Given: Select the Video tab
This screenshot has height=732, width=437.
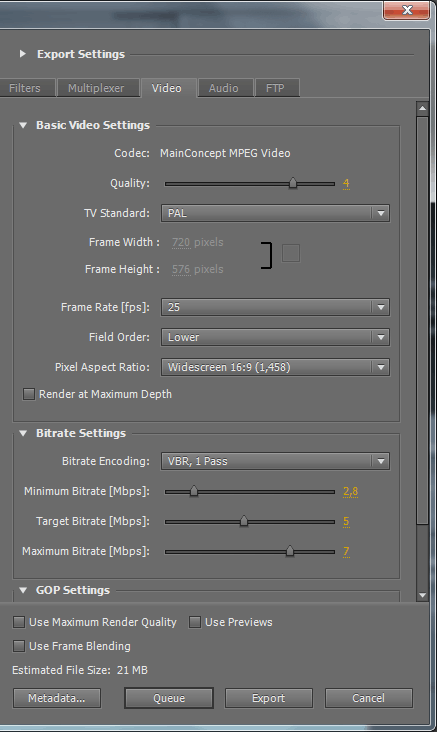Looking at the screenshot, I should click(167, 88).
